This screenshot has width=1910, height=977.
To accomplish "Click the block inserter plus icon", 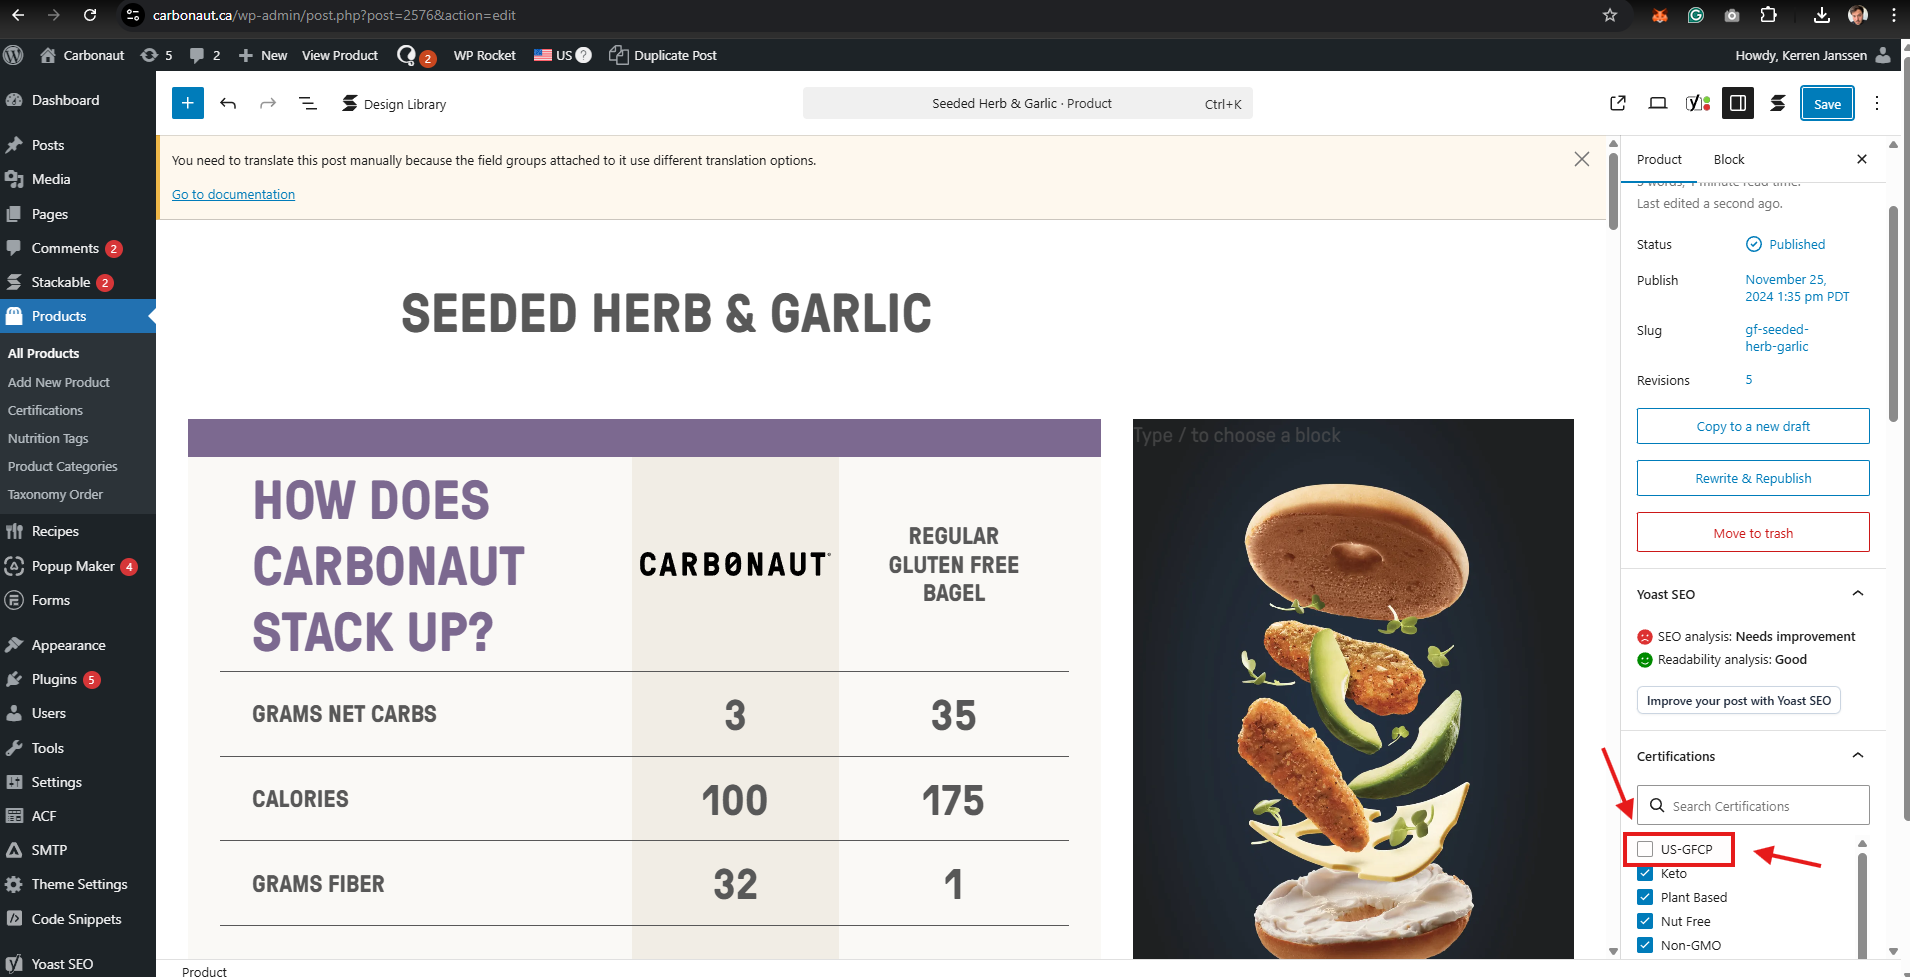I will click(x=188, y=103).
